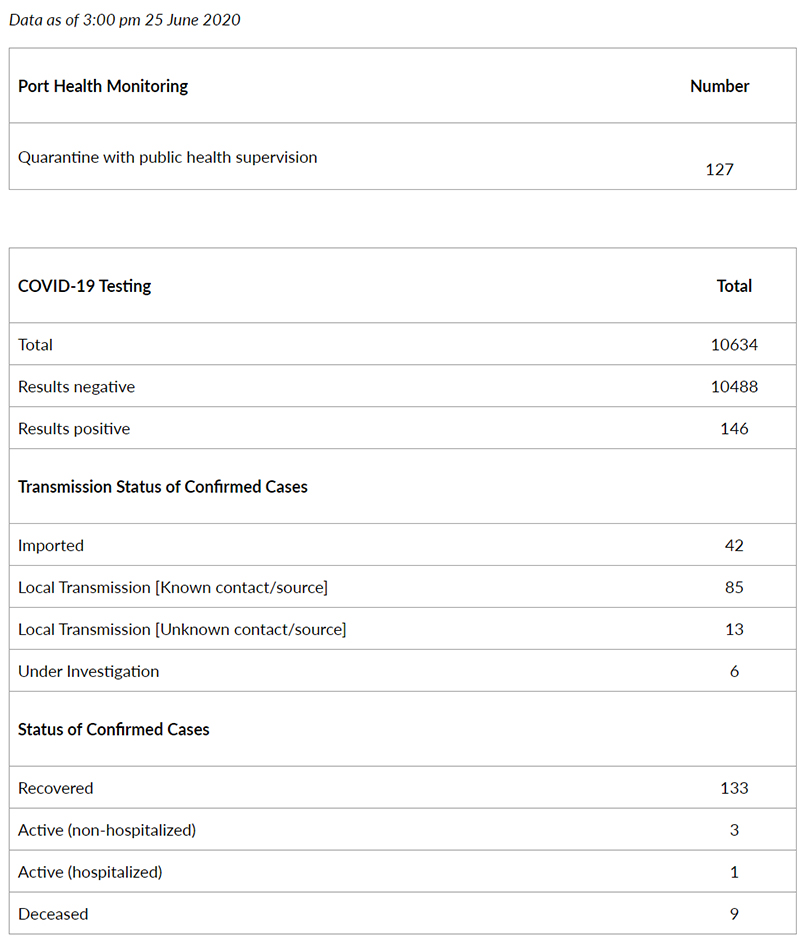Select the Port Health Monitoring header
The width and height of the screenshot is (800, 937).
click(x=103, y=86)
